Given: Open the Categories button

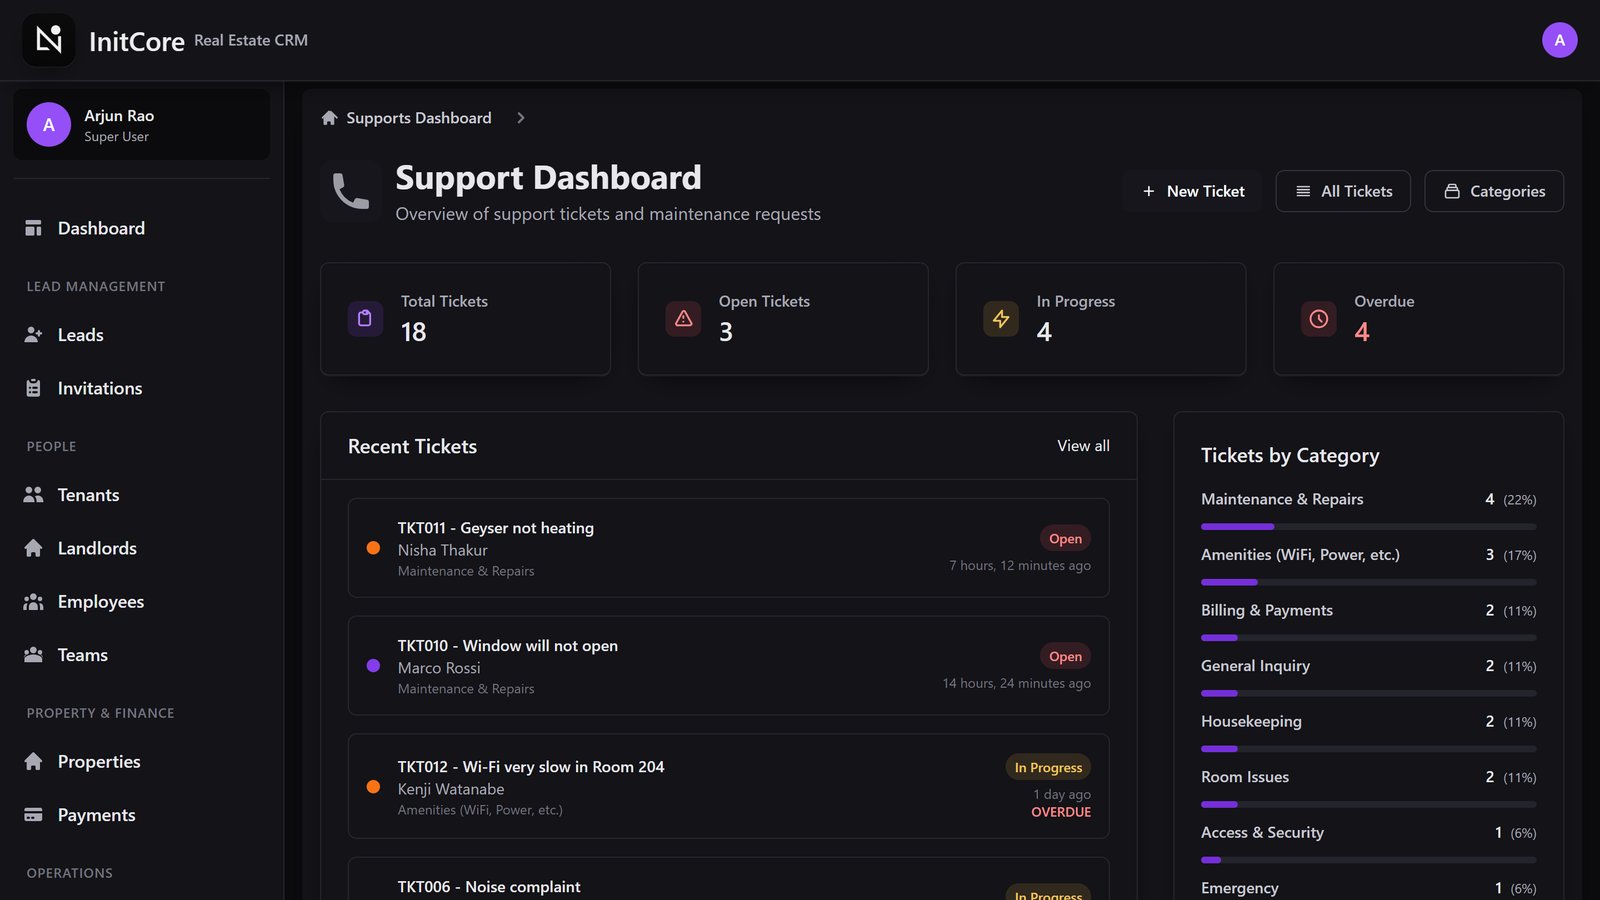Looking at the screenshot, I should [1494, 191].
